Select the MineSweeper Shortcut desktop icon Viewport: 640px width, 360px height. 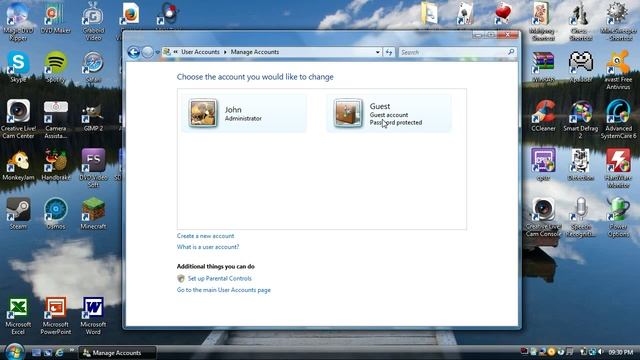[618, 21]
